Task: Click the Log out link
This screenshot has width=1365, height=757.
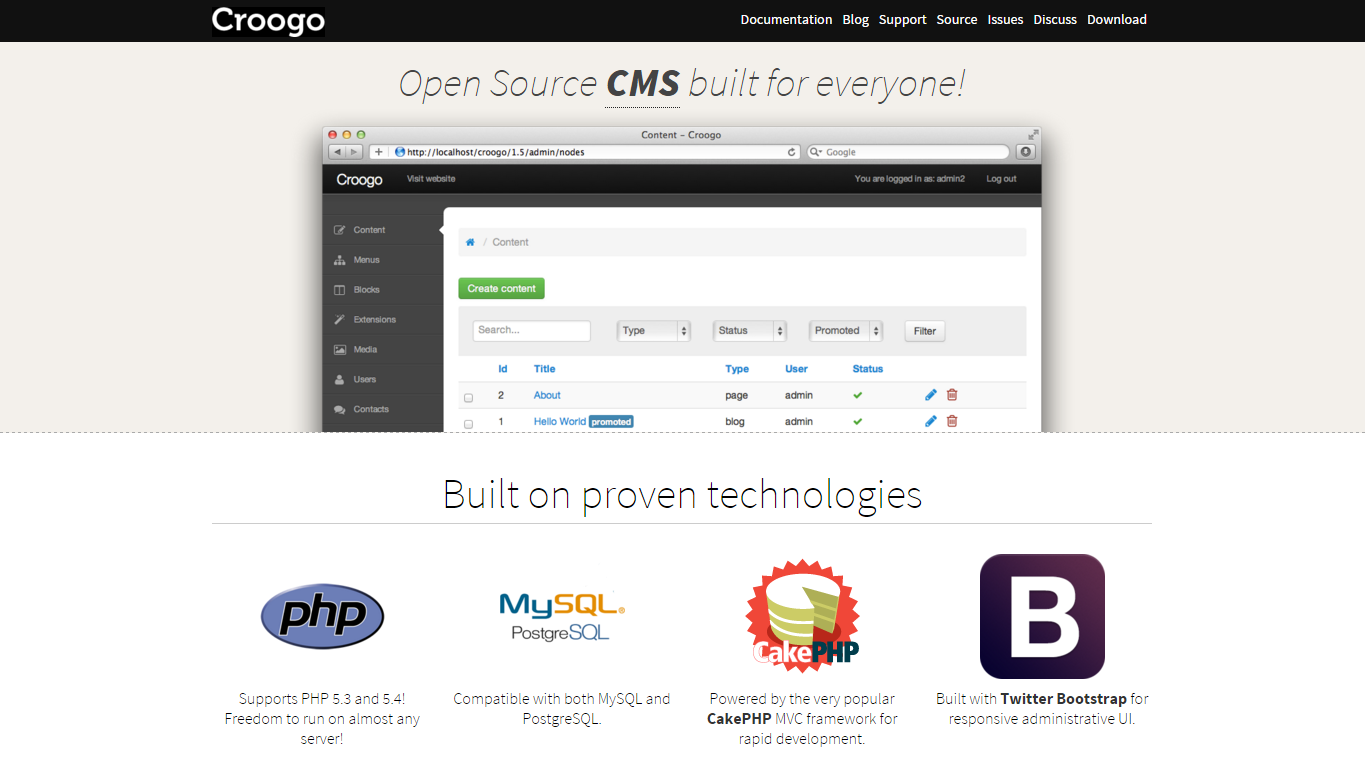Action: [x=1001, y=179]
